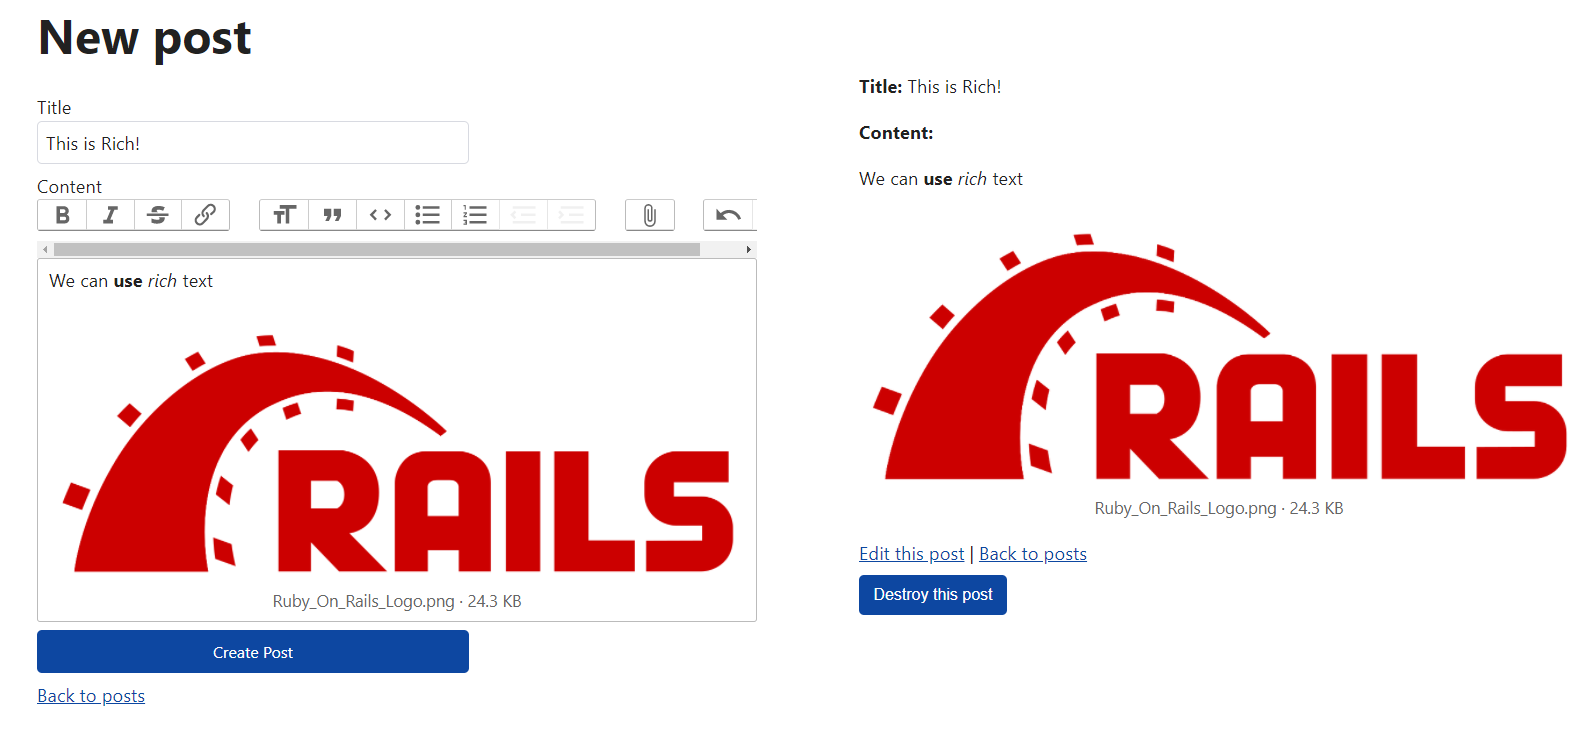Apply strikethrough formatting
Screen dimensions: 1594x730
pos(158,215)
